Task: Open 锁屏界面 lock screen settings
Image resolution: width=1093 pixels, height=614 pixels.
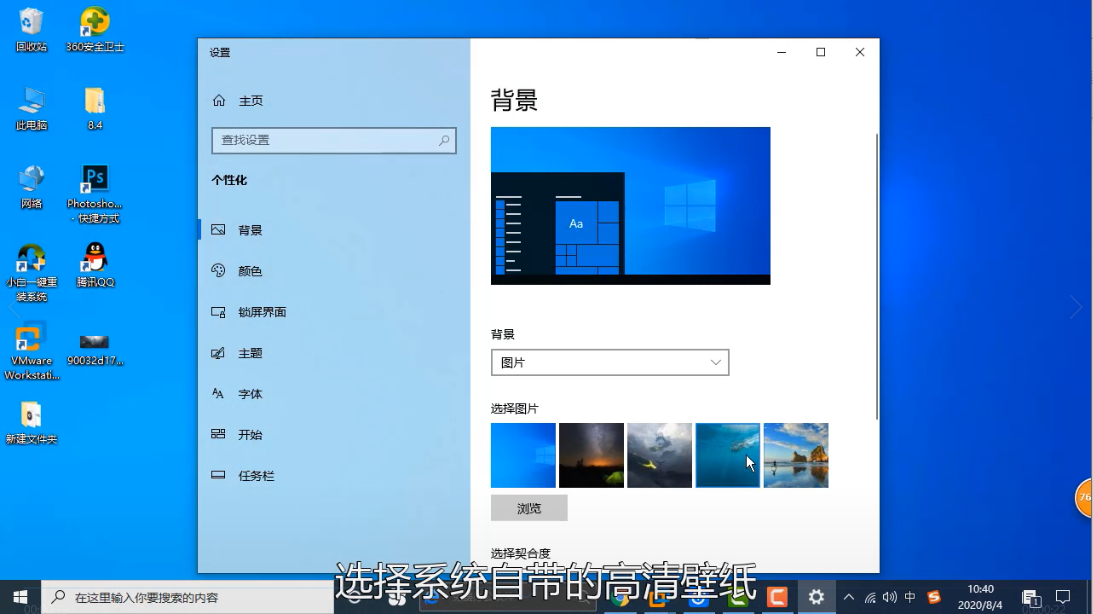Action: [219, 312]
